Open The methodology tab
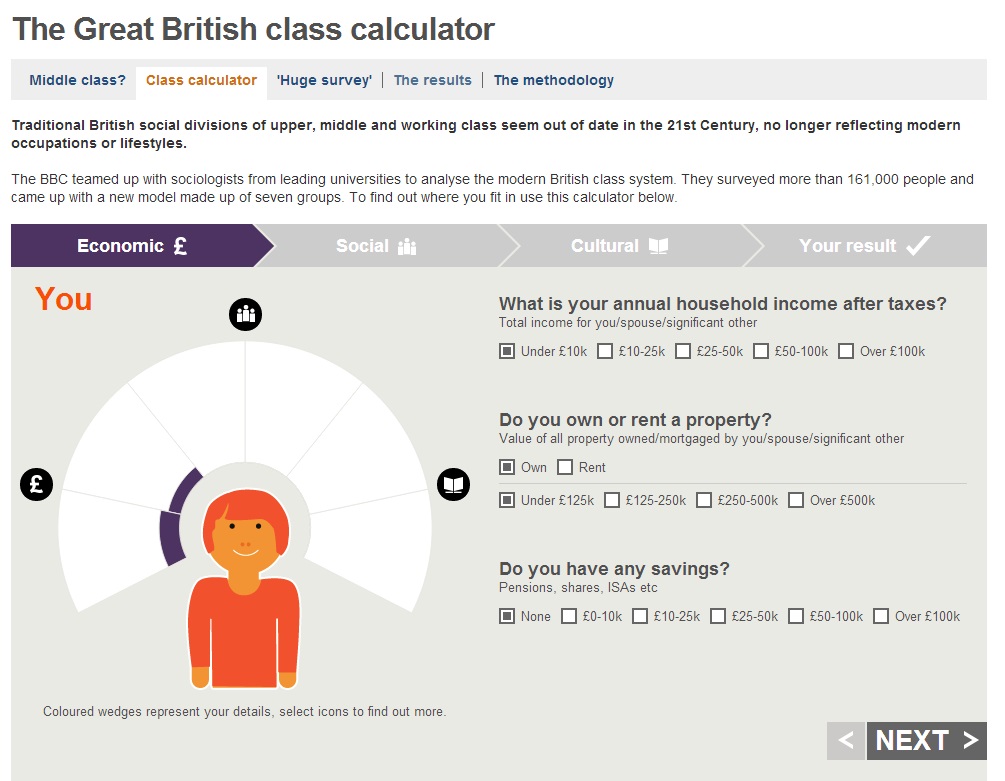The image size is (1005, 781). coord(554,80)
